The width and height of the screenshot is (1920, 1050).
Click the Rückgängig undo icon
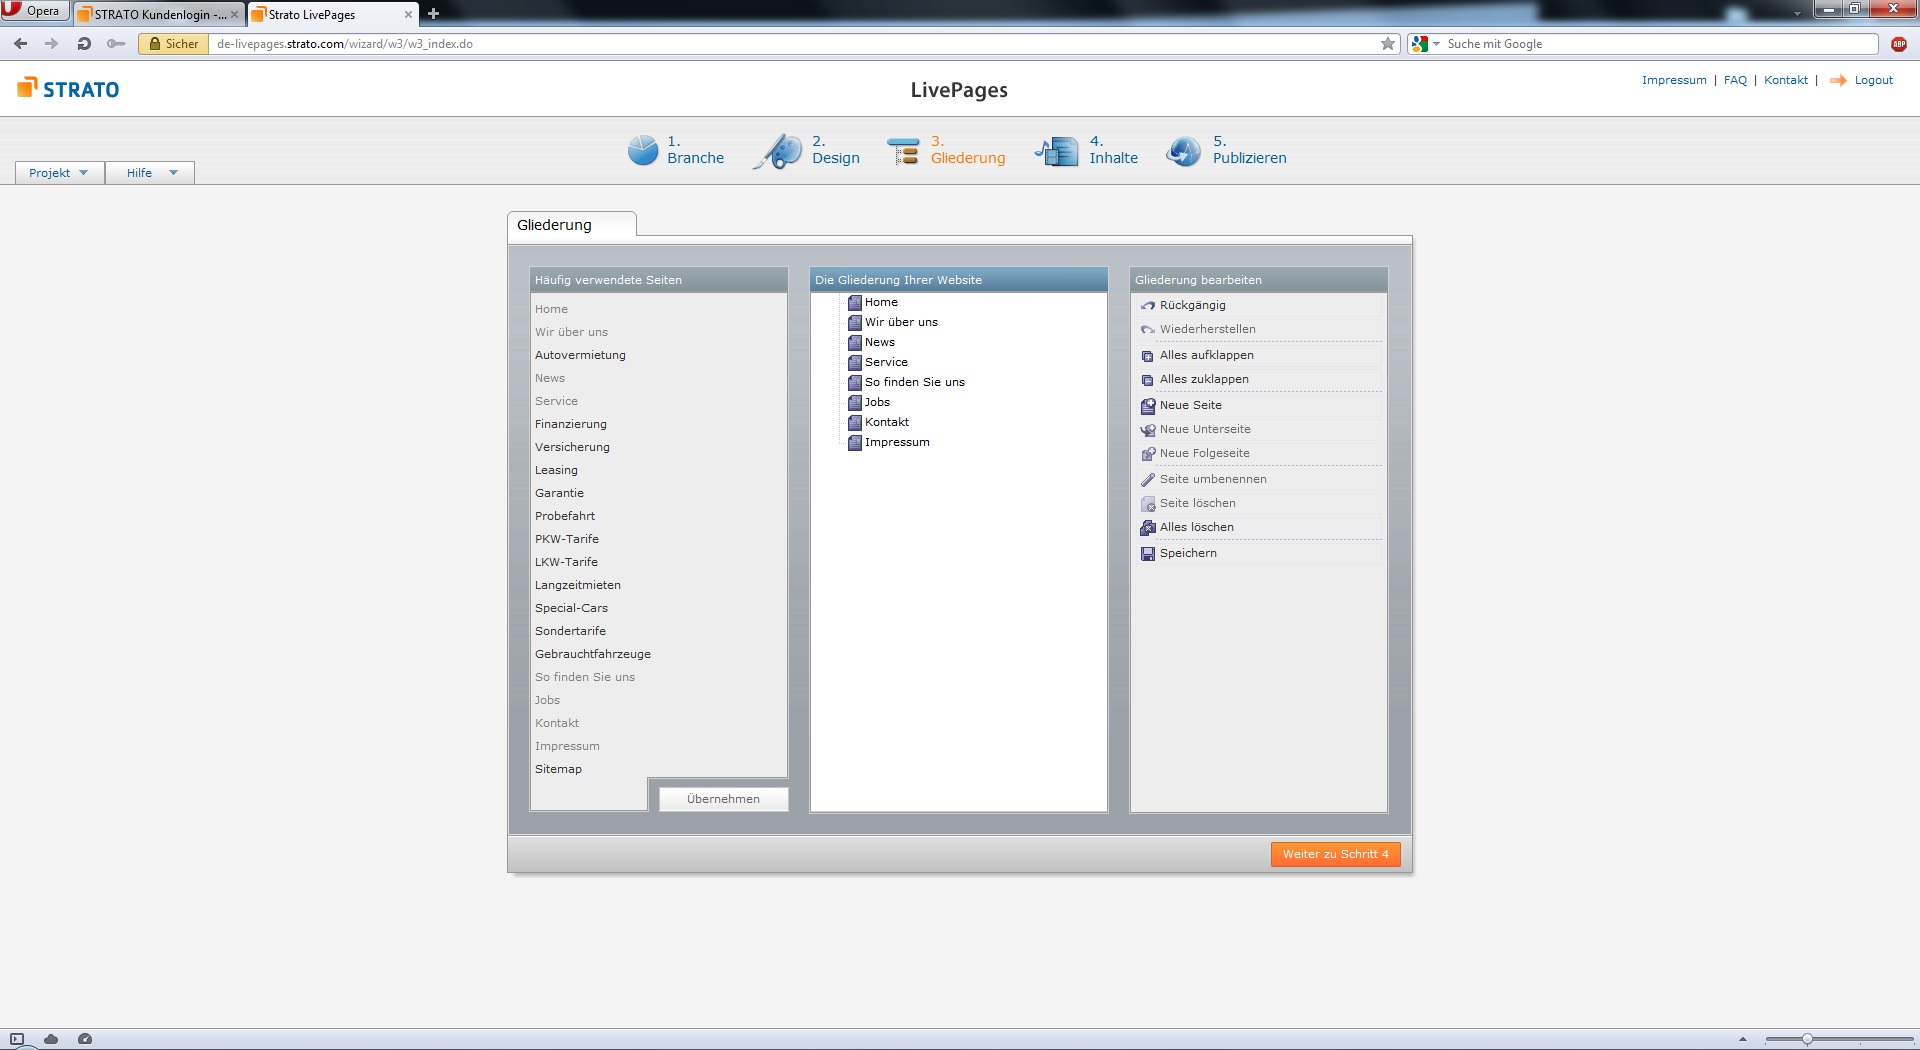(x=1148, y=306)
